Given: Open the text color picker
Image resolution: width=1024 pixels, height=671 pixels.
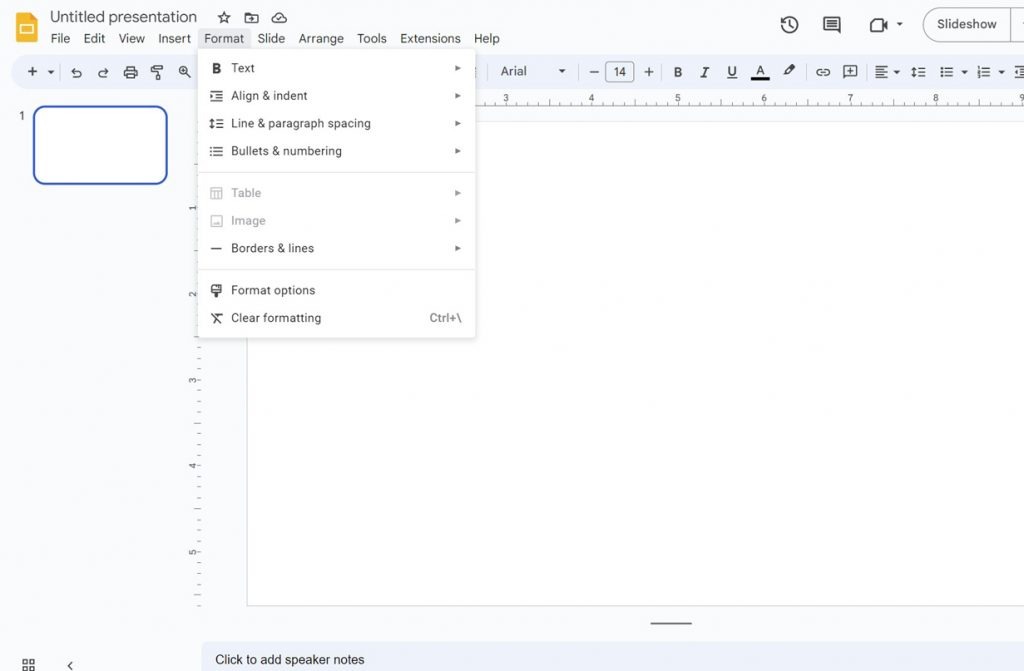Looking at the screenshot, I should pyautogui.click(x=760, y=72).
